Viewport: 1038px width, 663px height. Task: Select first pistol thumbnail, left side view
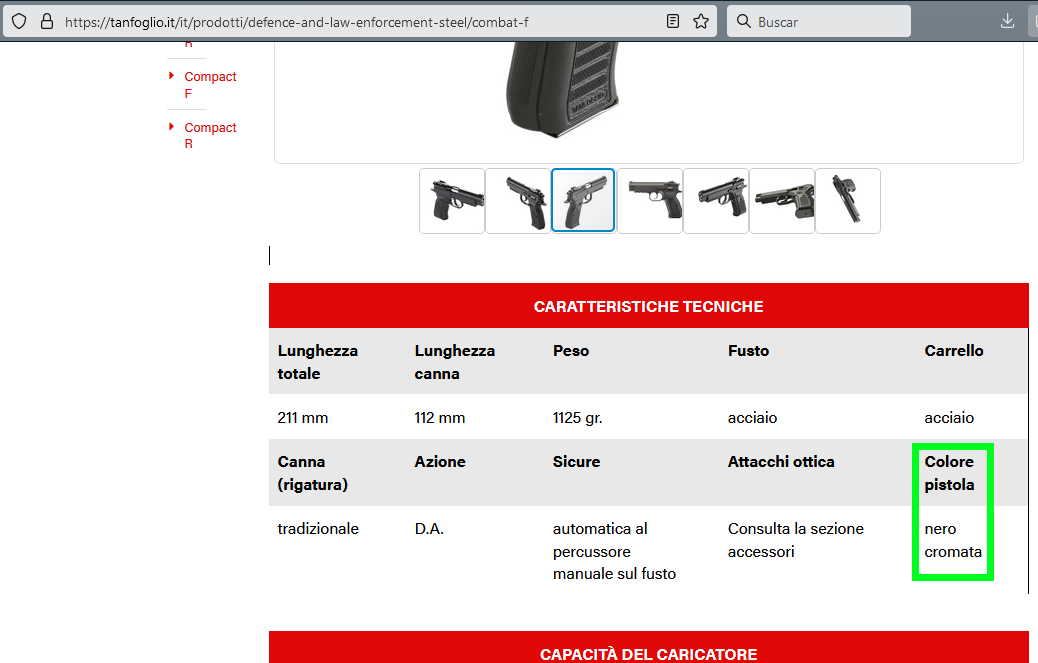(452, 200)
